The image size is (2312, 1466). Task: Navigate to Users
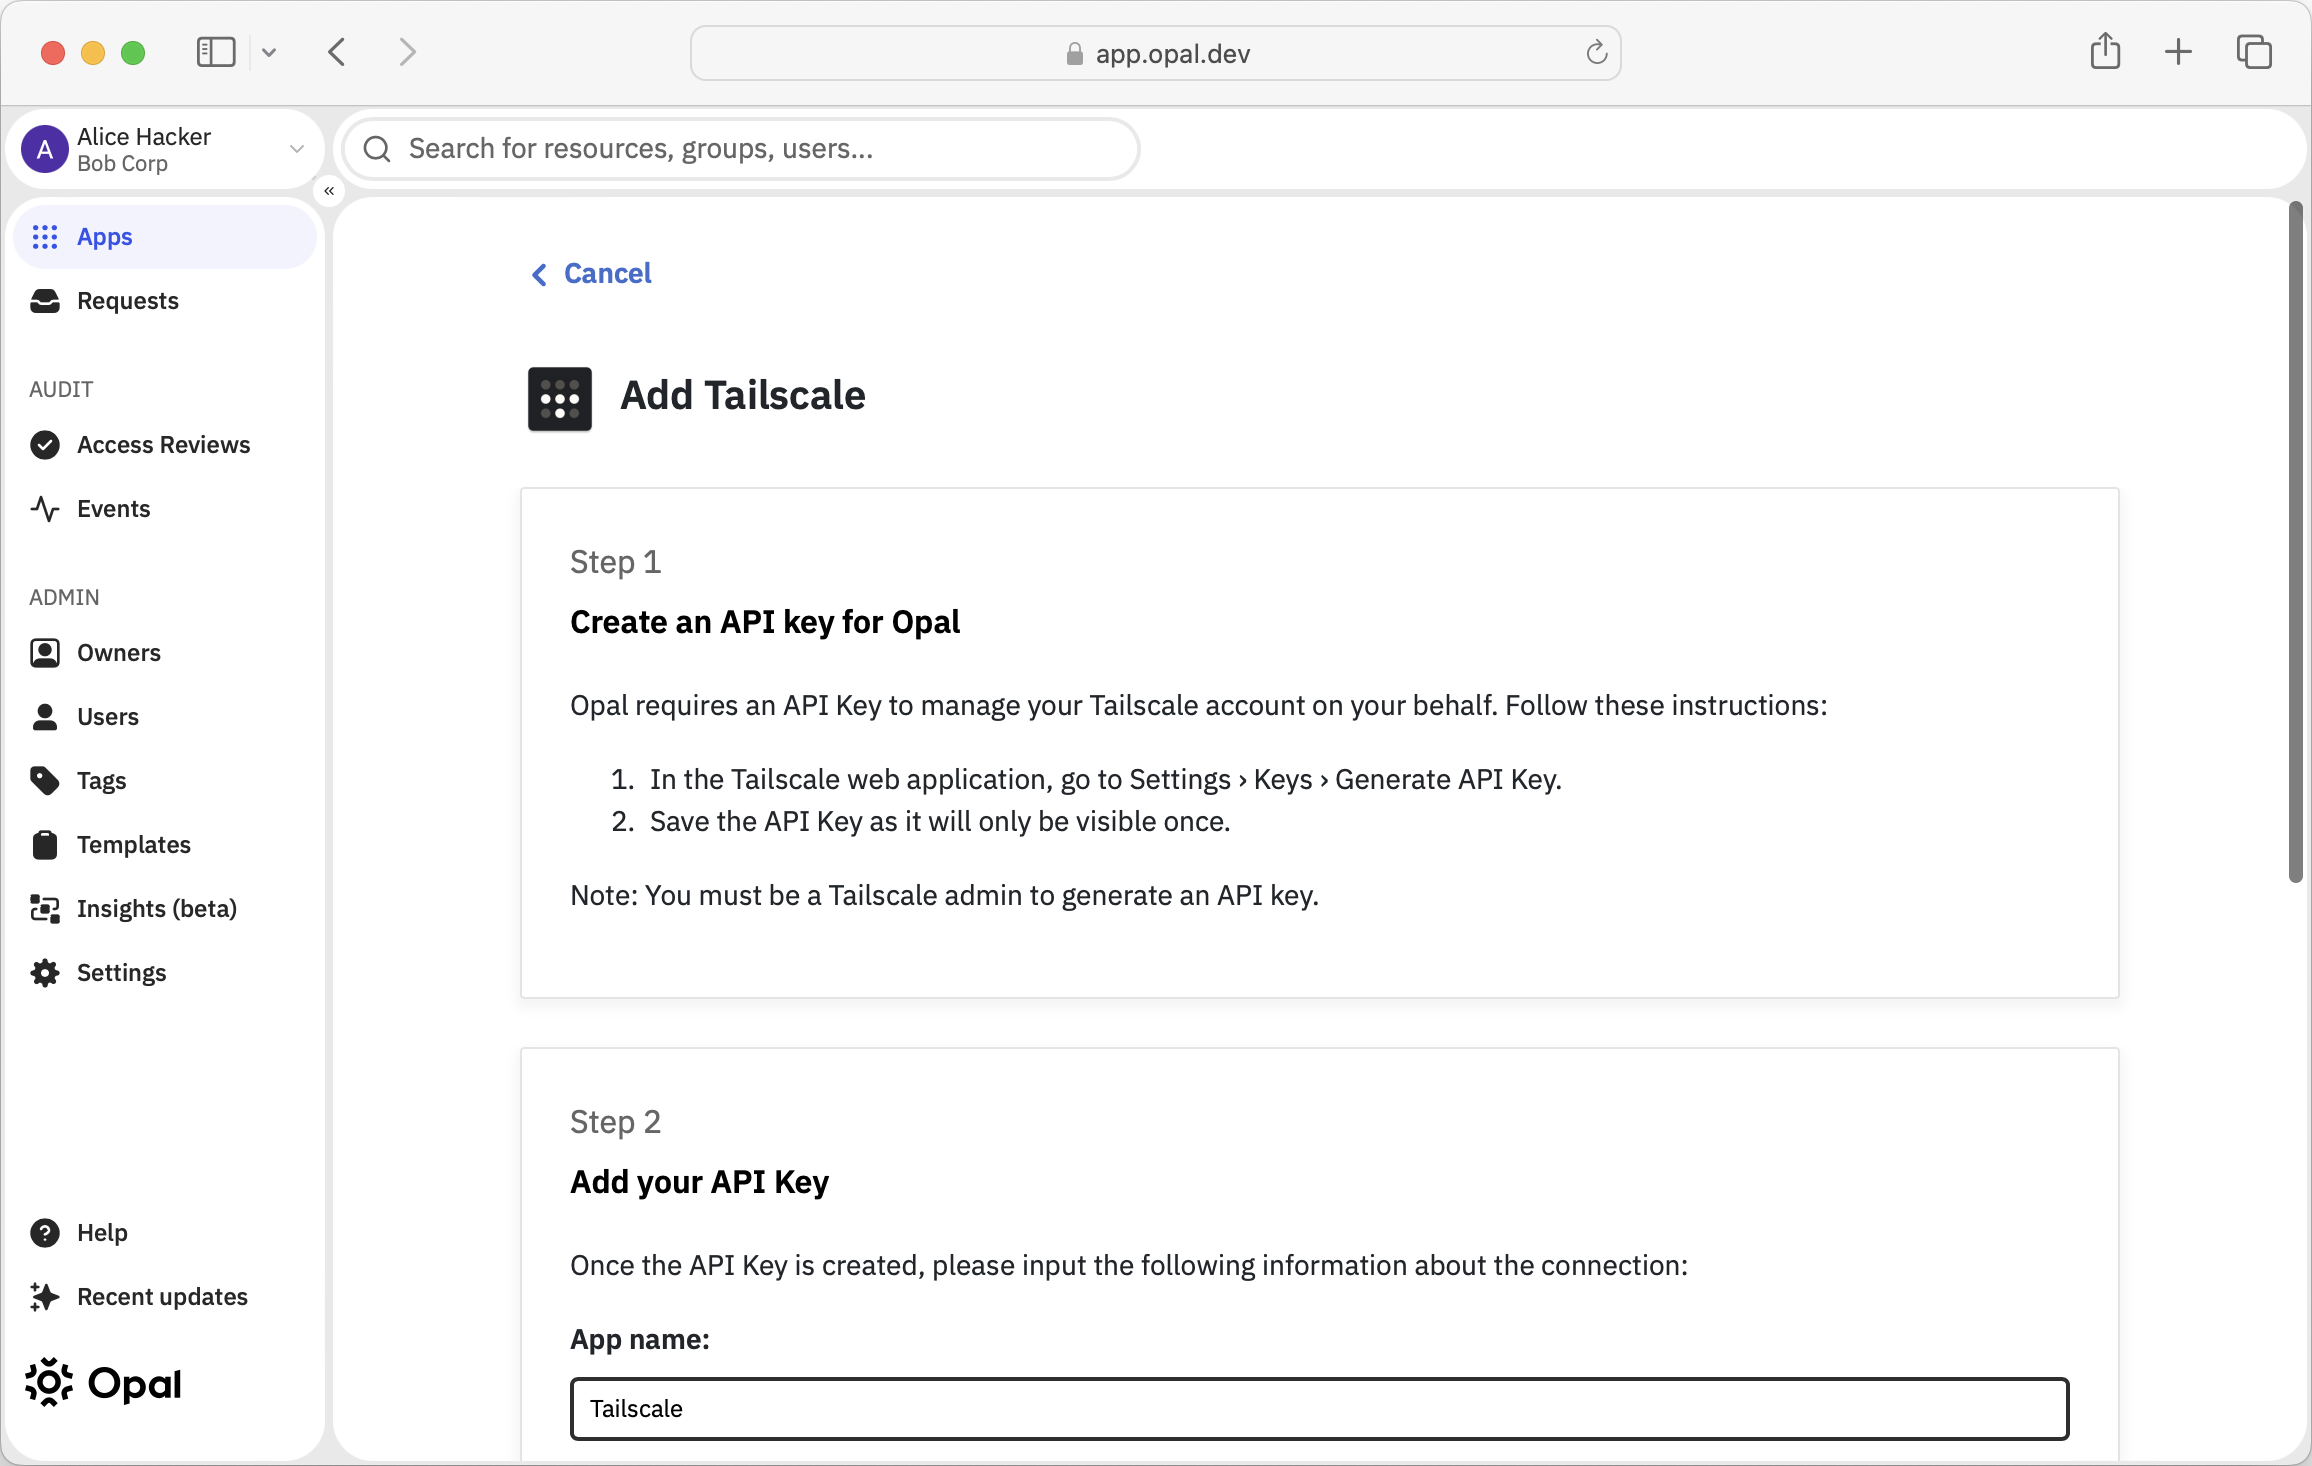(166, 717)
